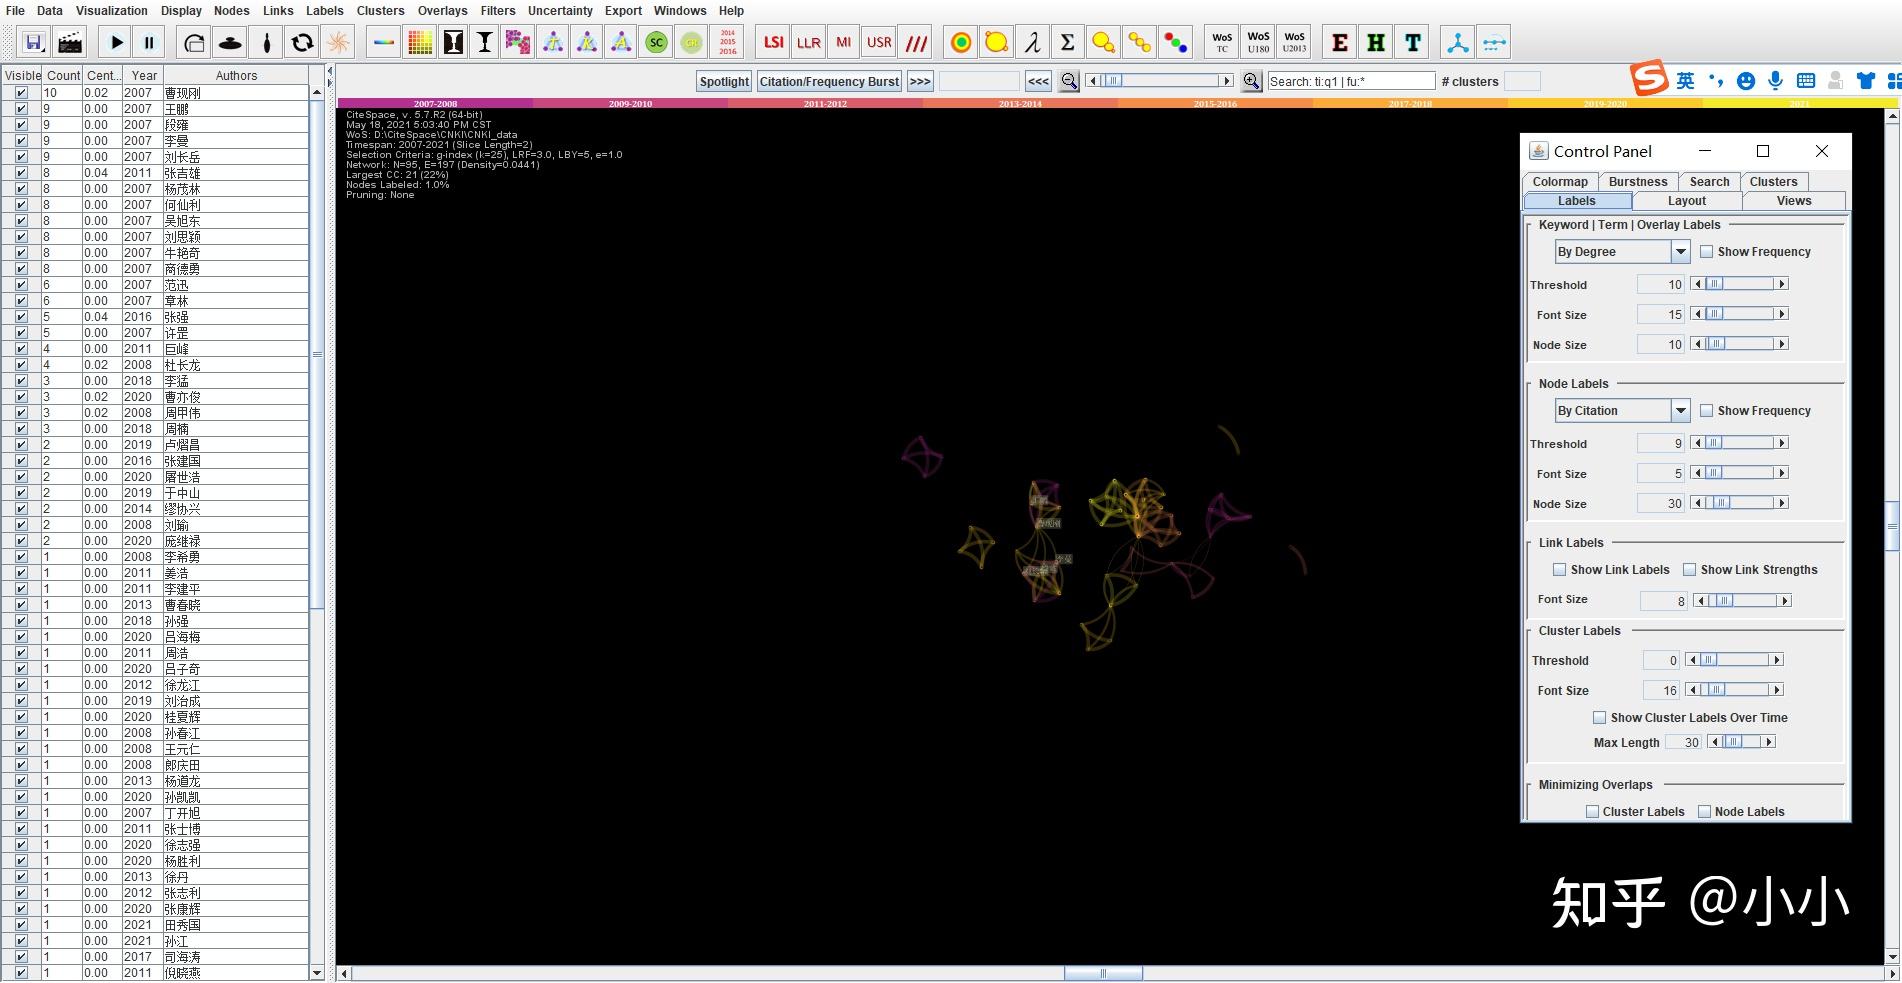Click the search input field
The height and width of the screenshot is (983, 1902).
1350,82
